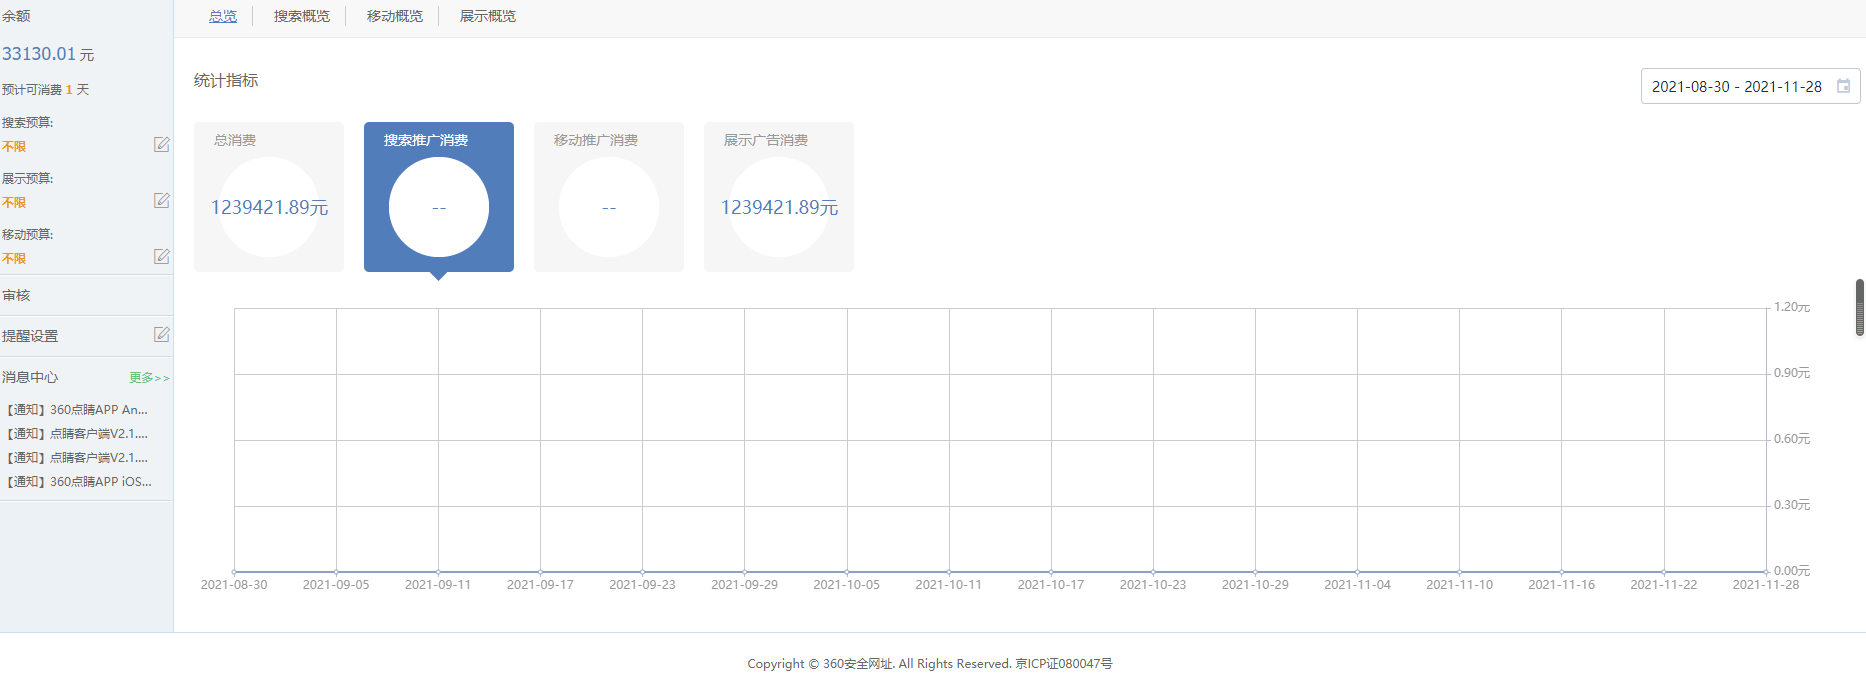Open the 展示概览 tab
1866x699 pixels.
point(488,16)
